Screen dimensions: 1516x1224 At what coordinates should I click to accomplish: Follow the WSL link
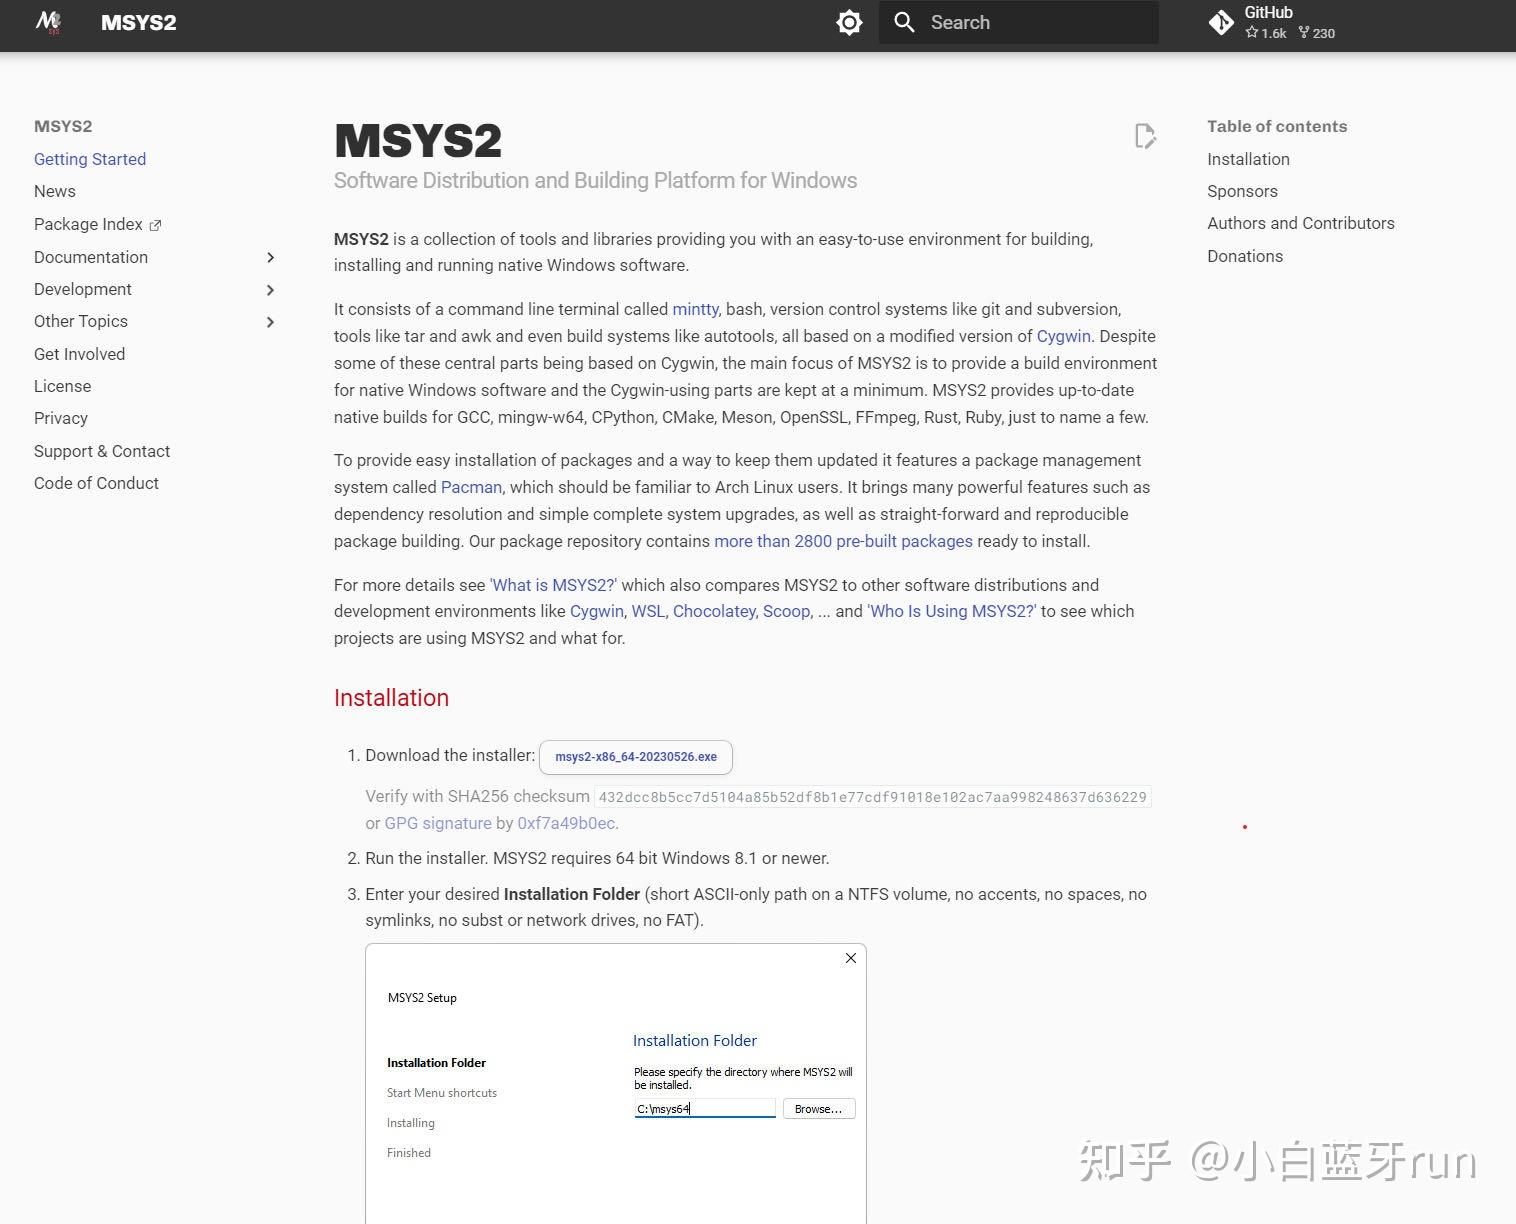tap(648, 611)
